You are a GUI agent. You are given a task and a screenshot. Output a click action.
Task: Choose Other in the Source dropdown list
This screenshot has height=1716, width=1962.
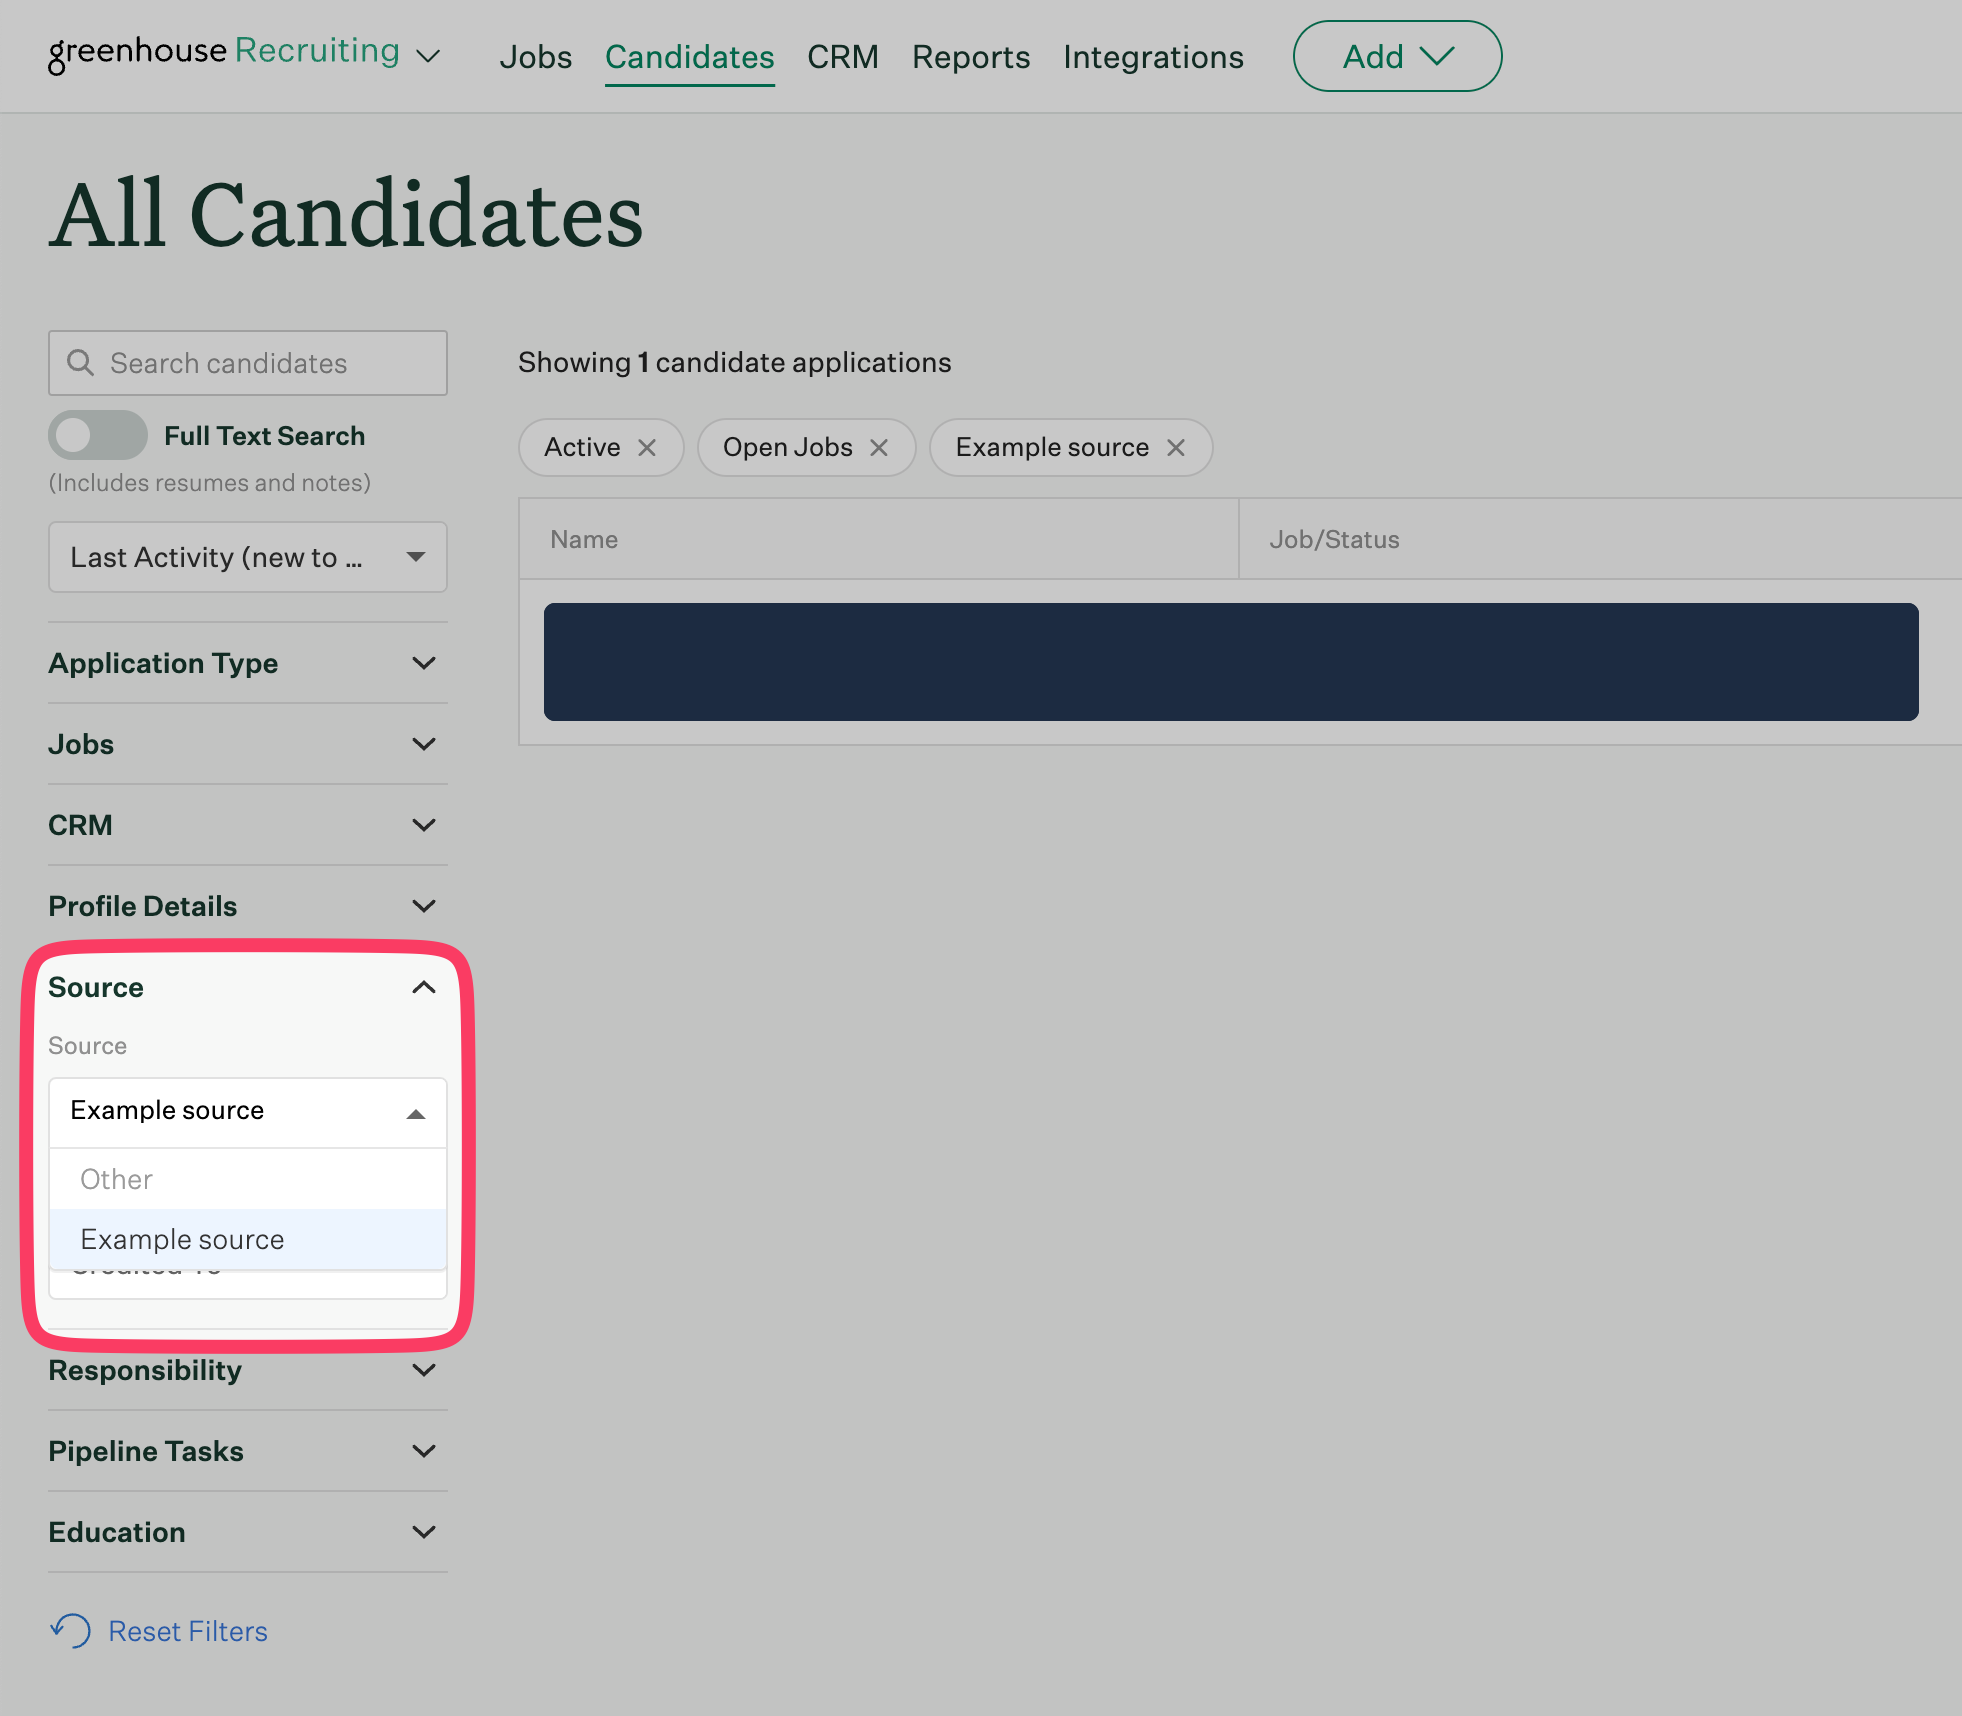[x=117, y=1180]
